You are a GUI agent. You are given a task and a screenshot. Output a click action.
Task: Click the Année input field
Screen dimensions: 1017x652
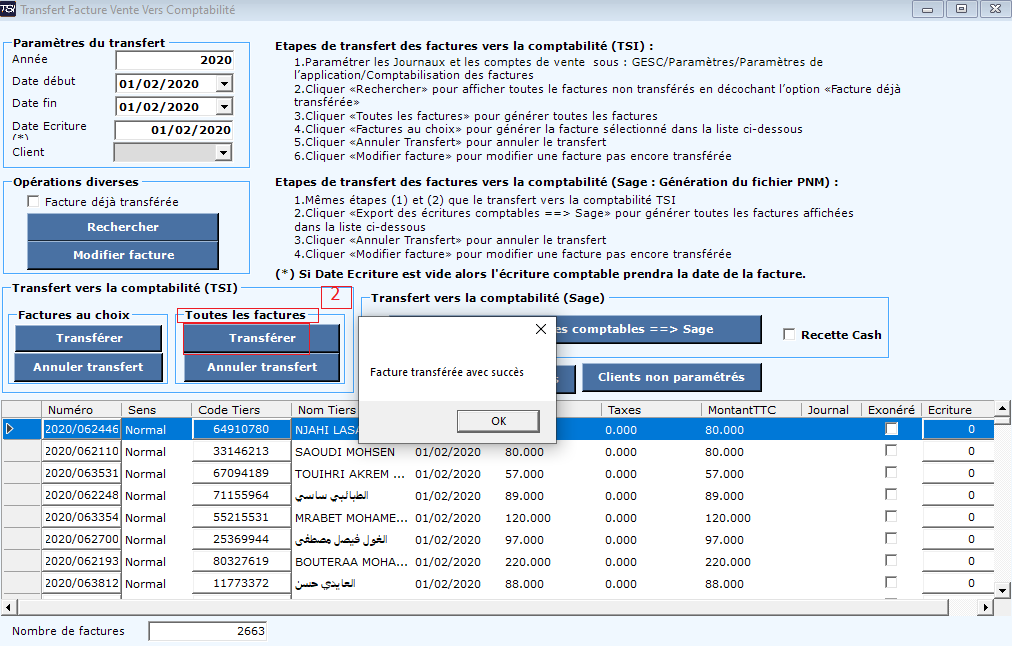[x=174, y=60]
